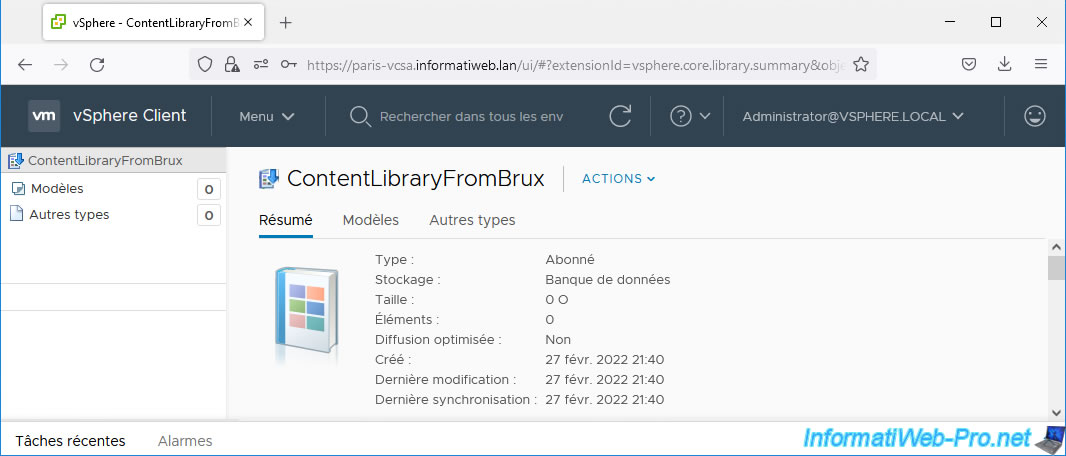Click the smiley feedback icon

point(1035,116)
